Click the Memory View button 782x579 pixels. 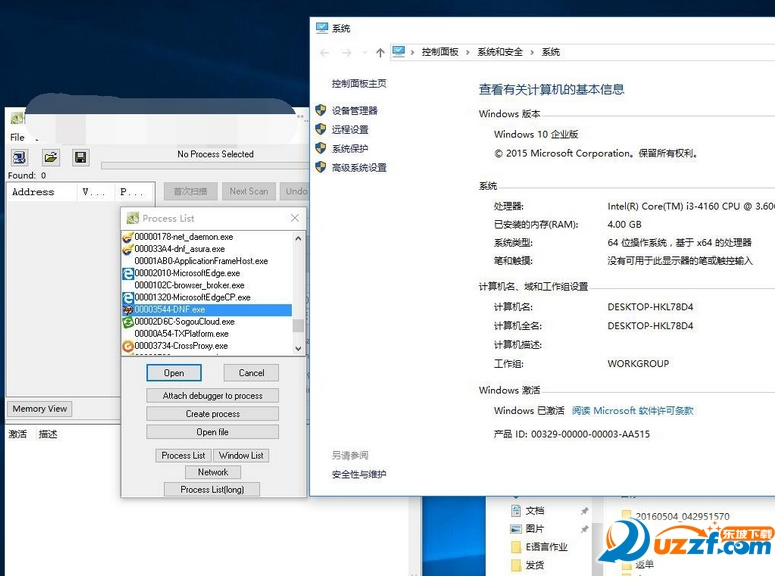click(x=40, y=408)
